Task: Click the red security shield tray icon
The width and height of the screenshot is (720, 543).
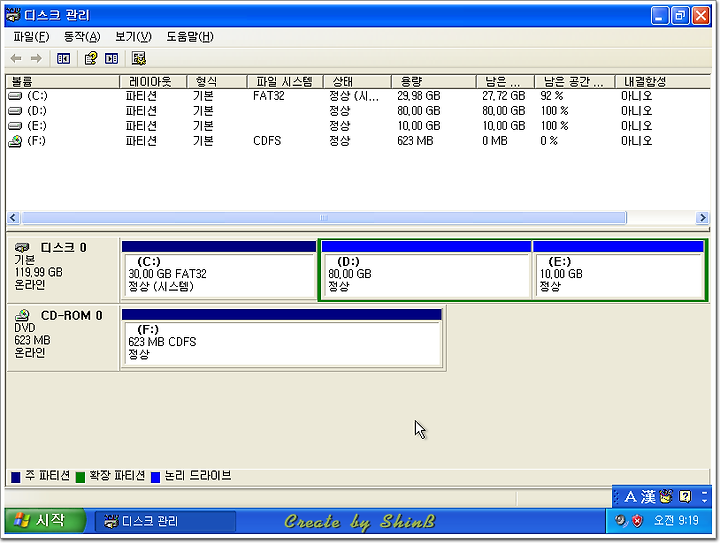Action: click(x=637, y=521)
